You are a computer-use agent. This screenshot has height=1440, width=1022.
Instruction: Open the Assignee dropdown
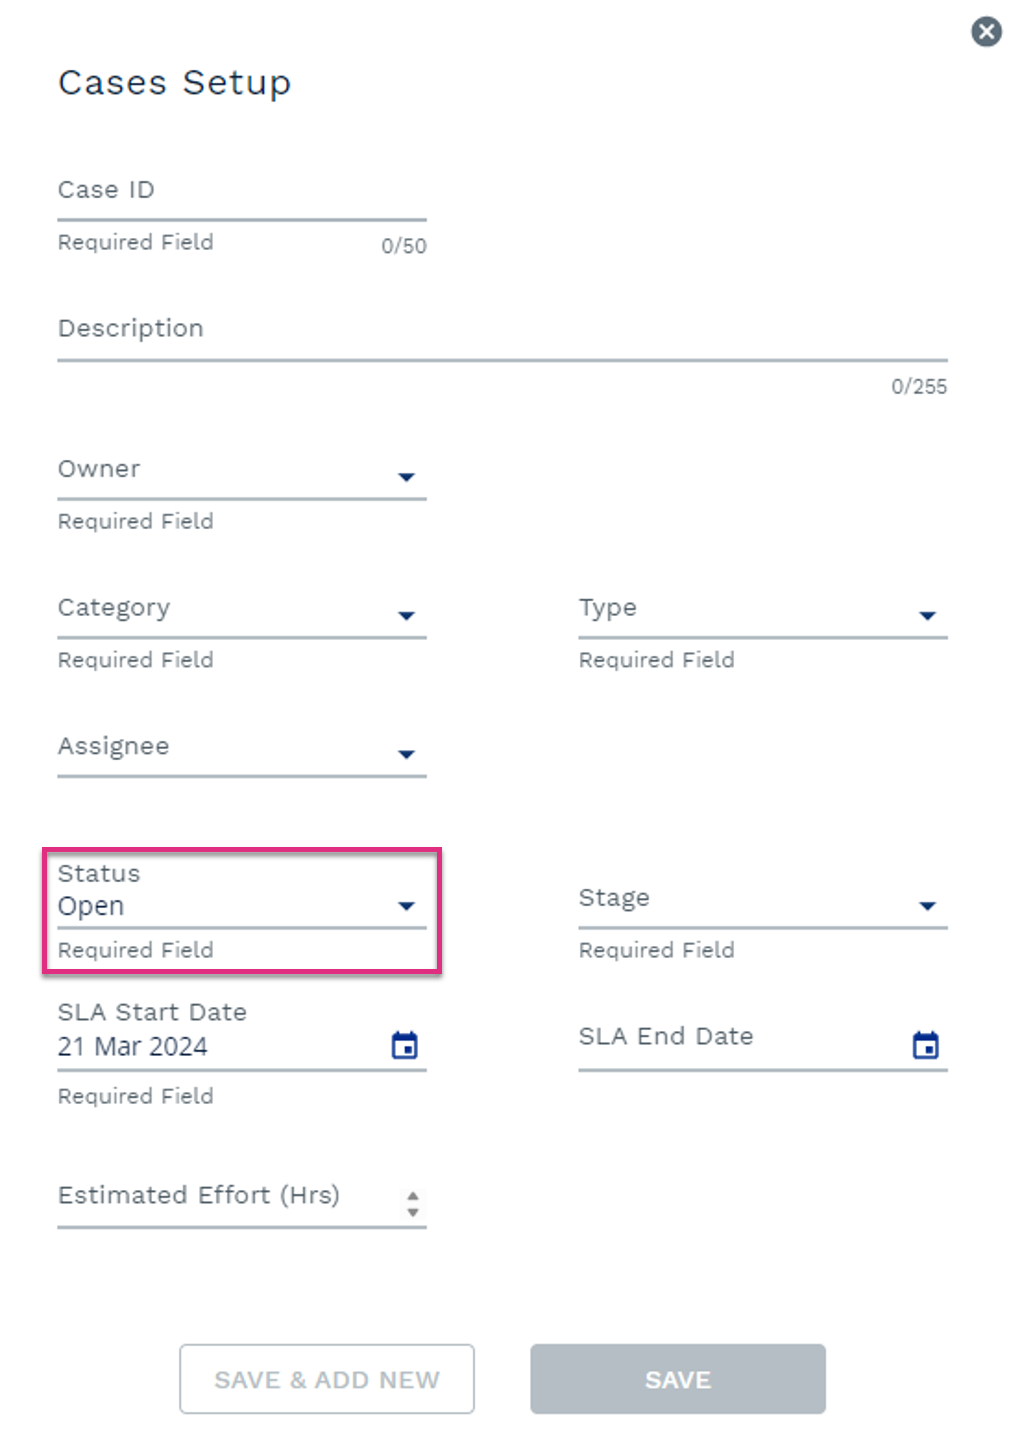(406, 755)
